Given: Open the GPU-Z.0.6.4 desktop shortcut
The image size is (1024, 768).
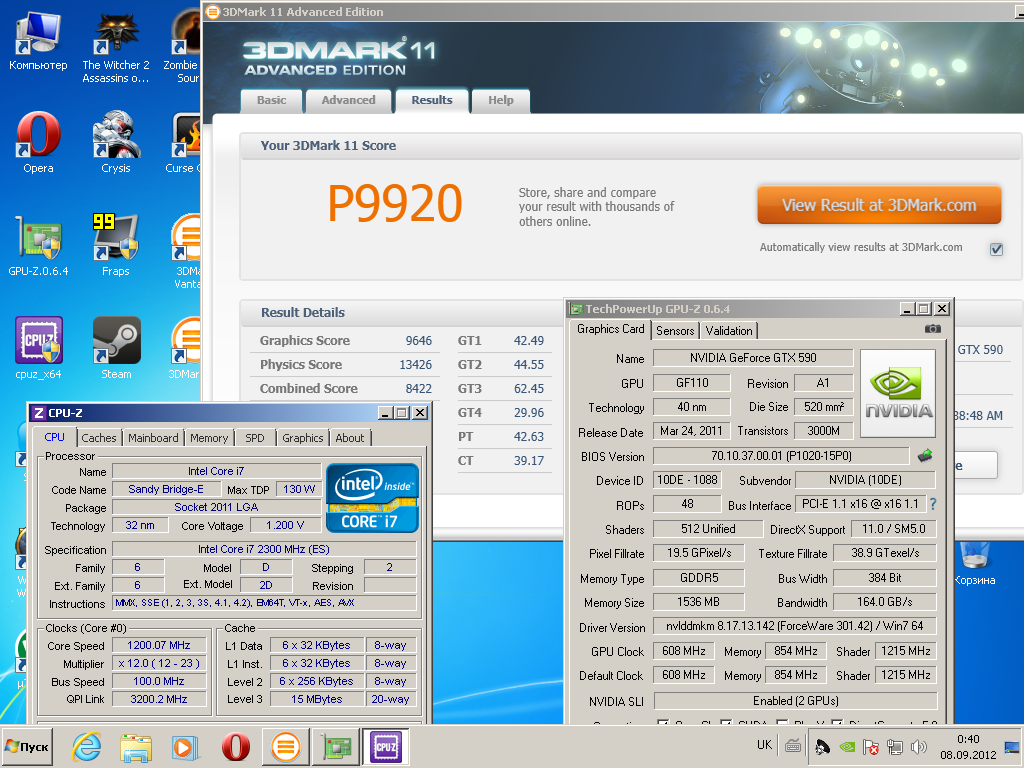Looking at the screenshot, I should point(38,245).
